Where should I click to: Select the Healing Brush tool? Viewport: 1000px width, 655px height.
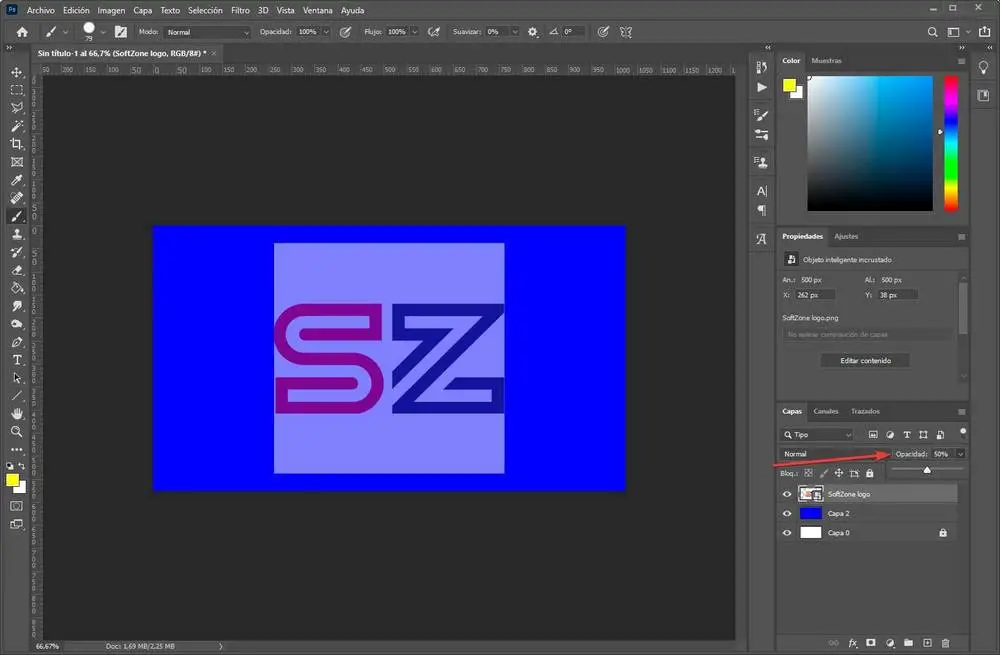coord(17,198)
